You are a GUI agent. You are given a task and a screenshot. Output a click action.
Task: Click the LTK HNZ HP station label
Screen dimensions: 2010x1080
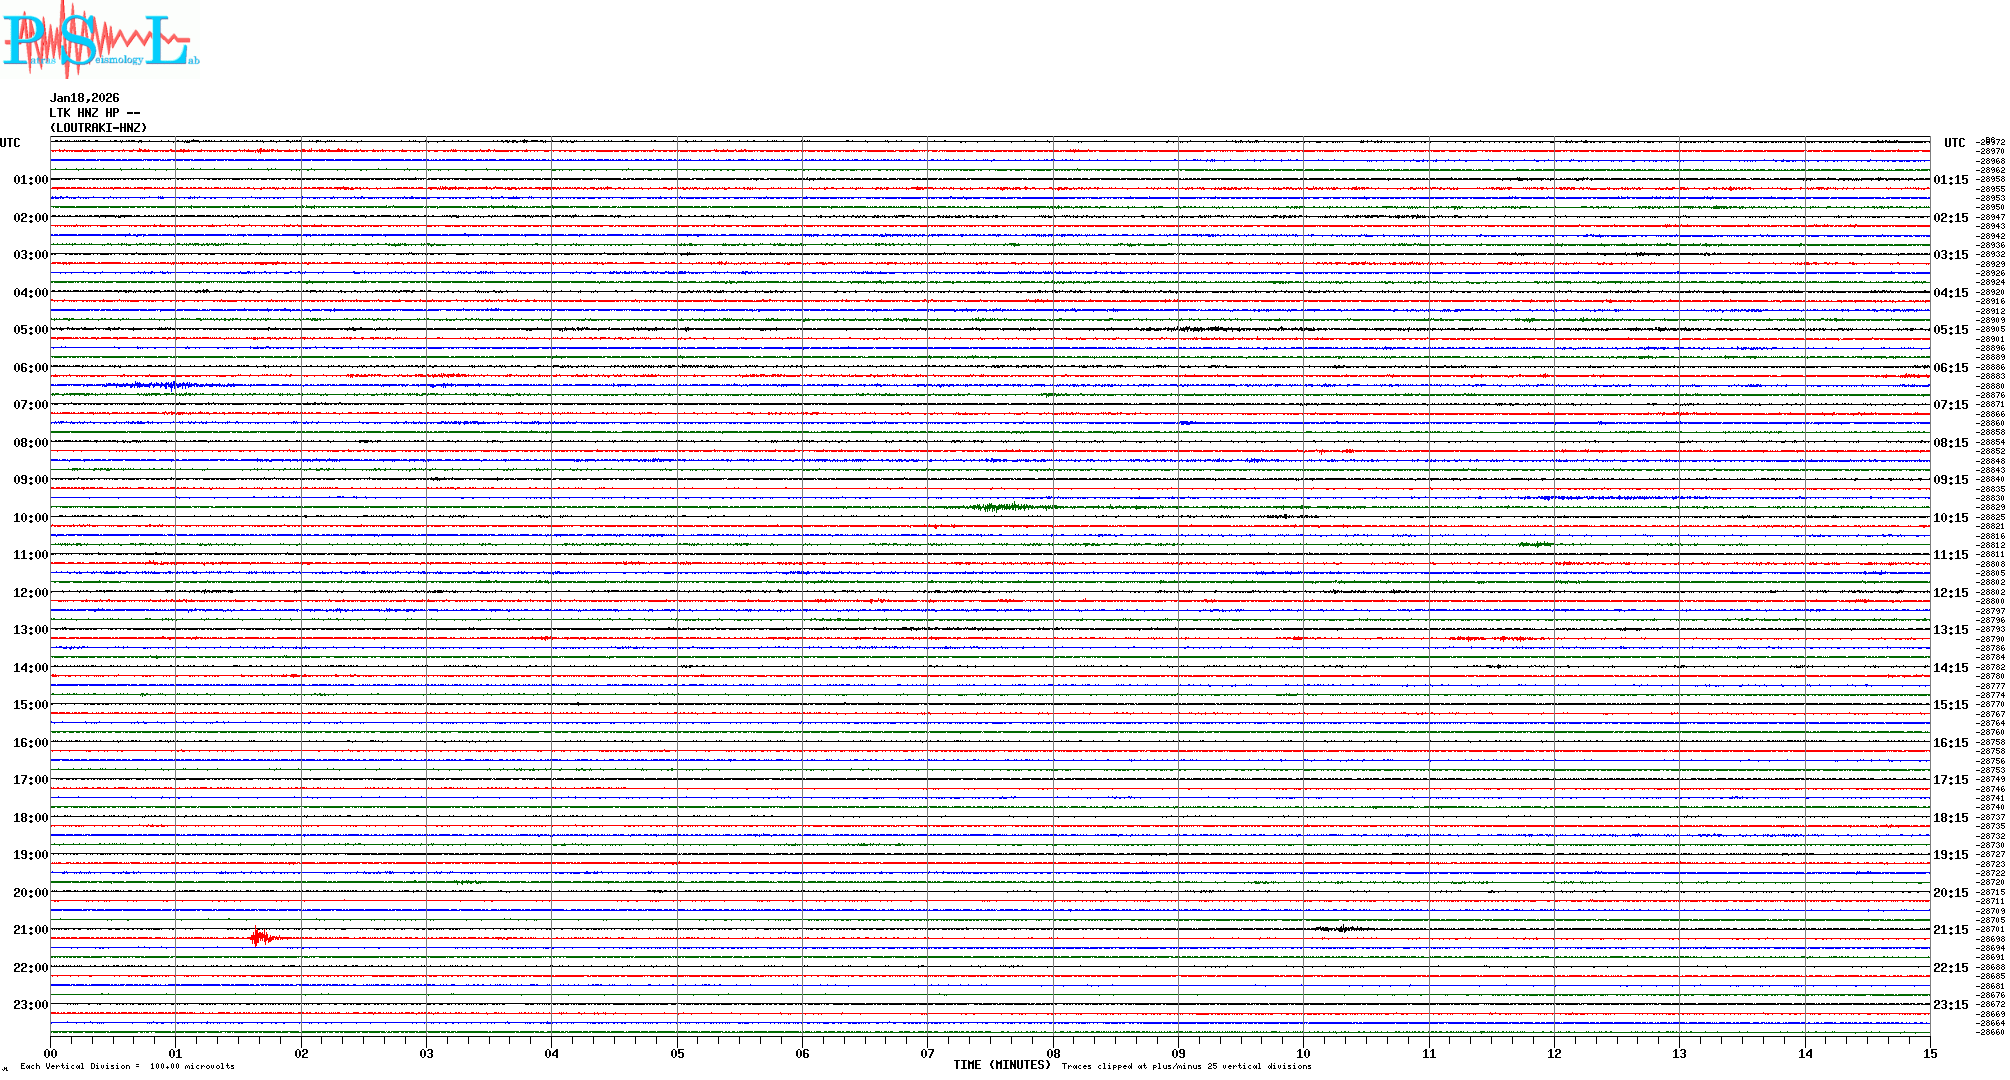(95, 113)
